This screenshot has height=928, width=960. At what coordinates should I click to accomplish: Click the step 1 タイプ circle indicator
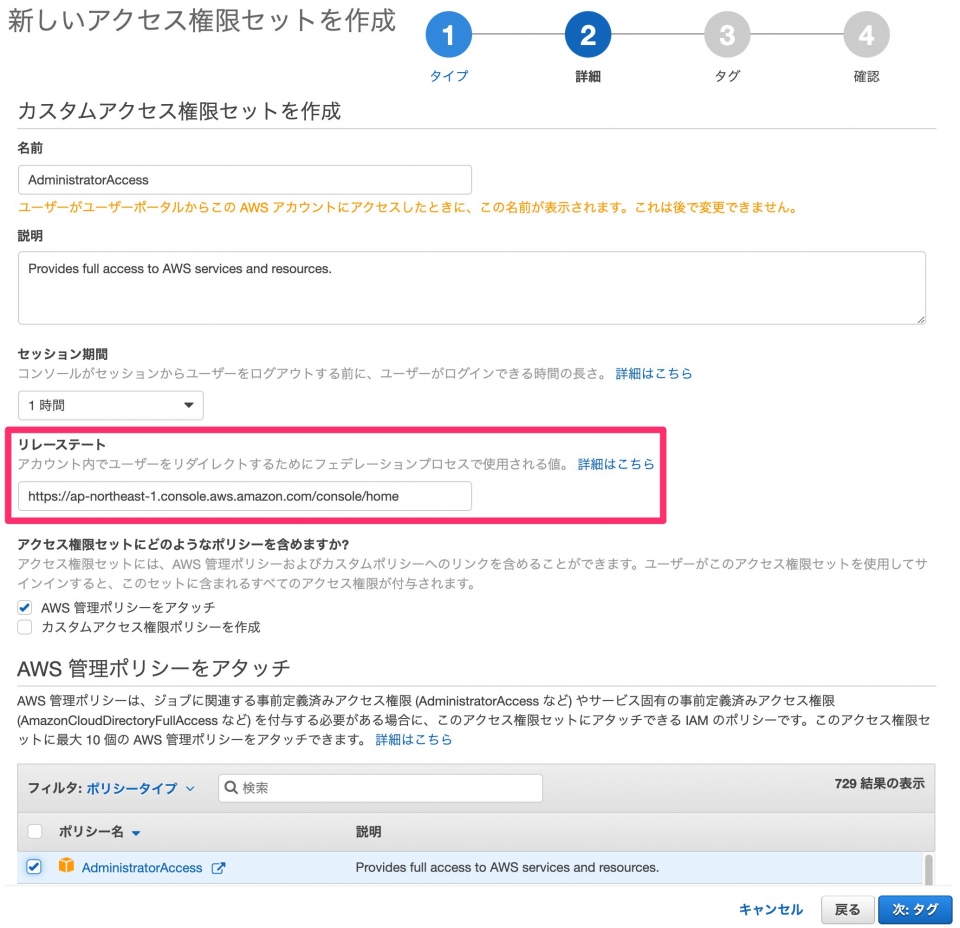447,34
